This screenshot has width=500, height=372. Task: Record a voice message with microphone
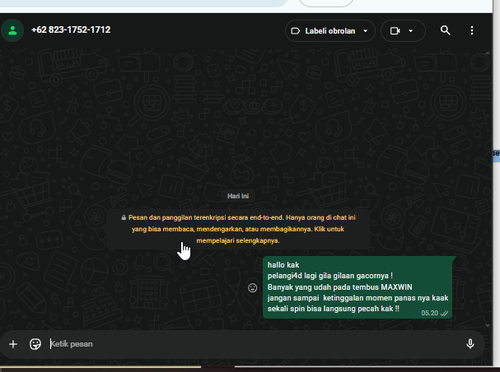coord(470,344)
